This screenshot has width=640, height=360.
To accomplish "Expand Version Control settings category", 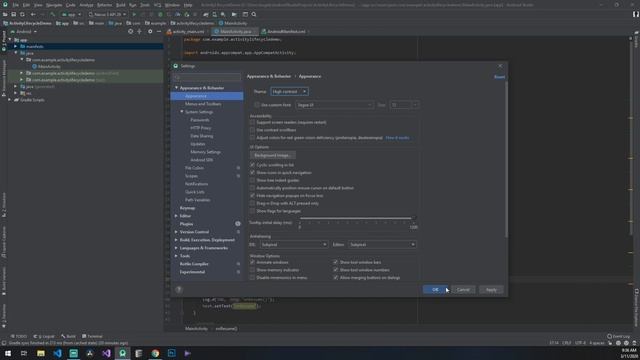I will point(176,232).
